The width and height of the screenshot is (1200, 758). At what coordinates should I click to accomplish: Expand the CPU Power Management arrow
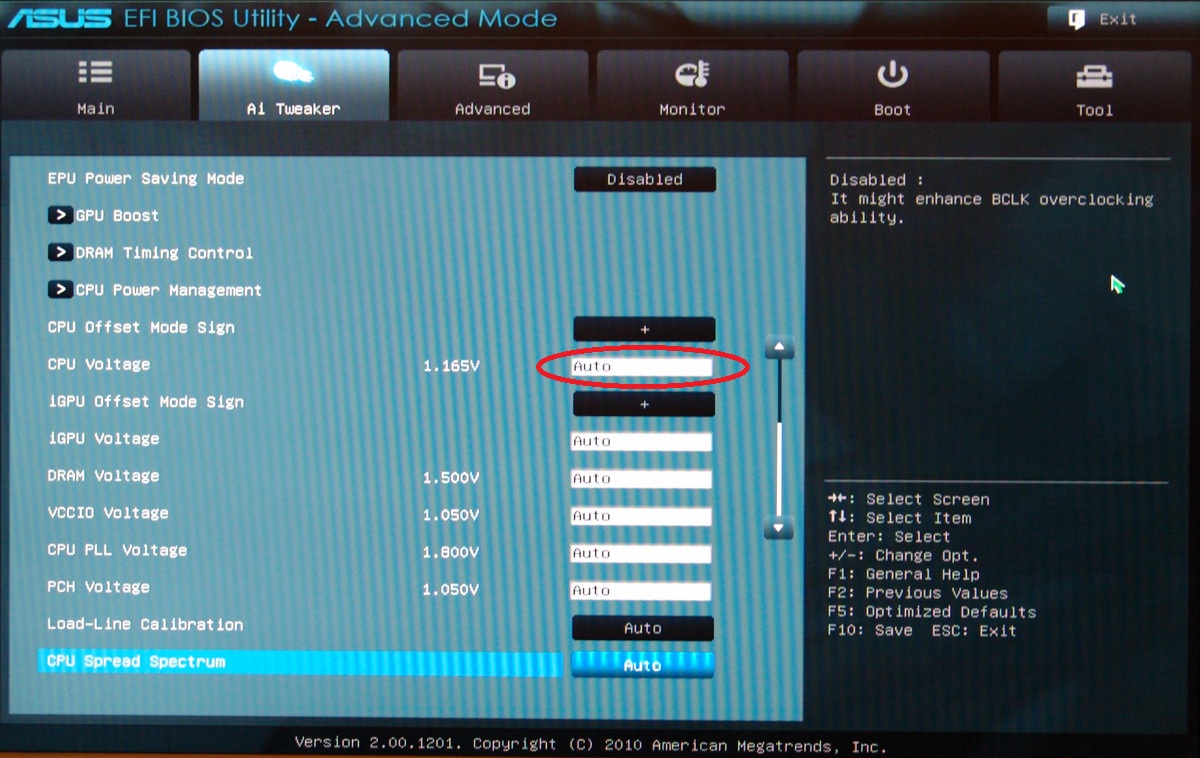coord(60,290)
